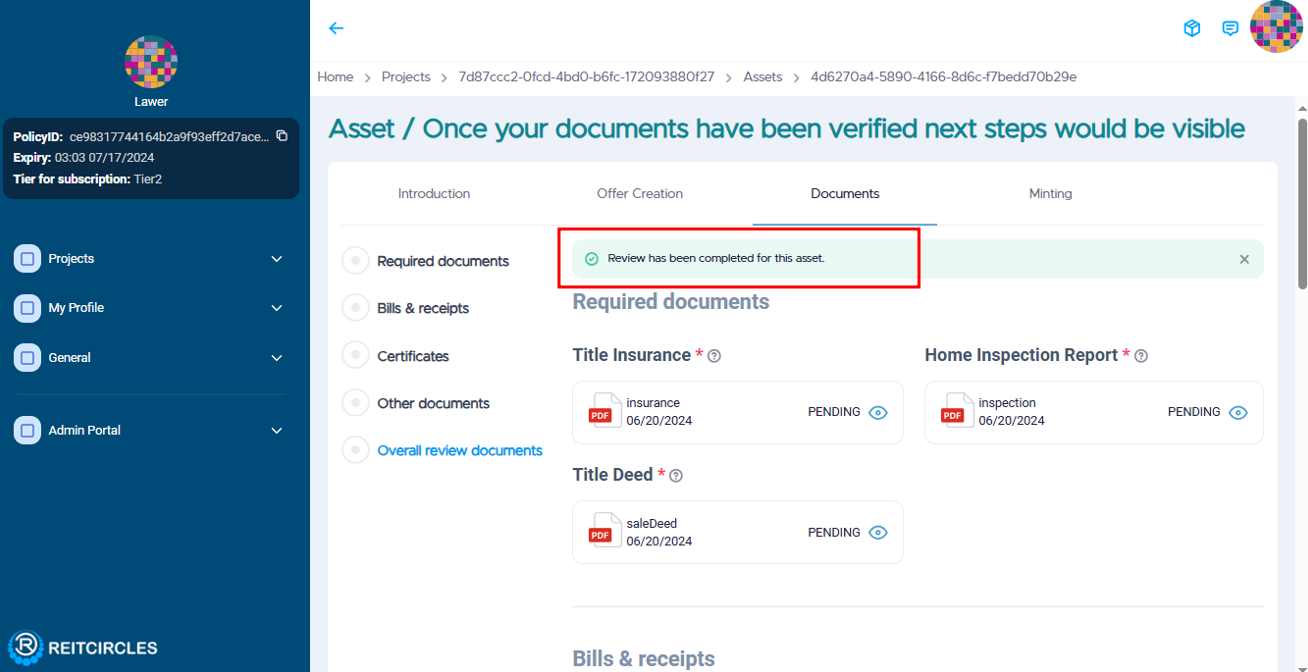
Task: Preview the insurance document with the eye icon
Action: pyautogui.click(x=878, y=411)
